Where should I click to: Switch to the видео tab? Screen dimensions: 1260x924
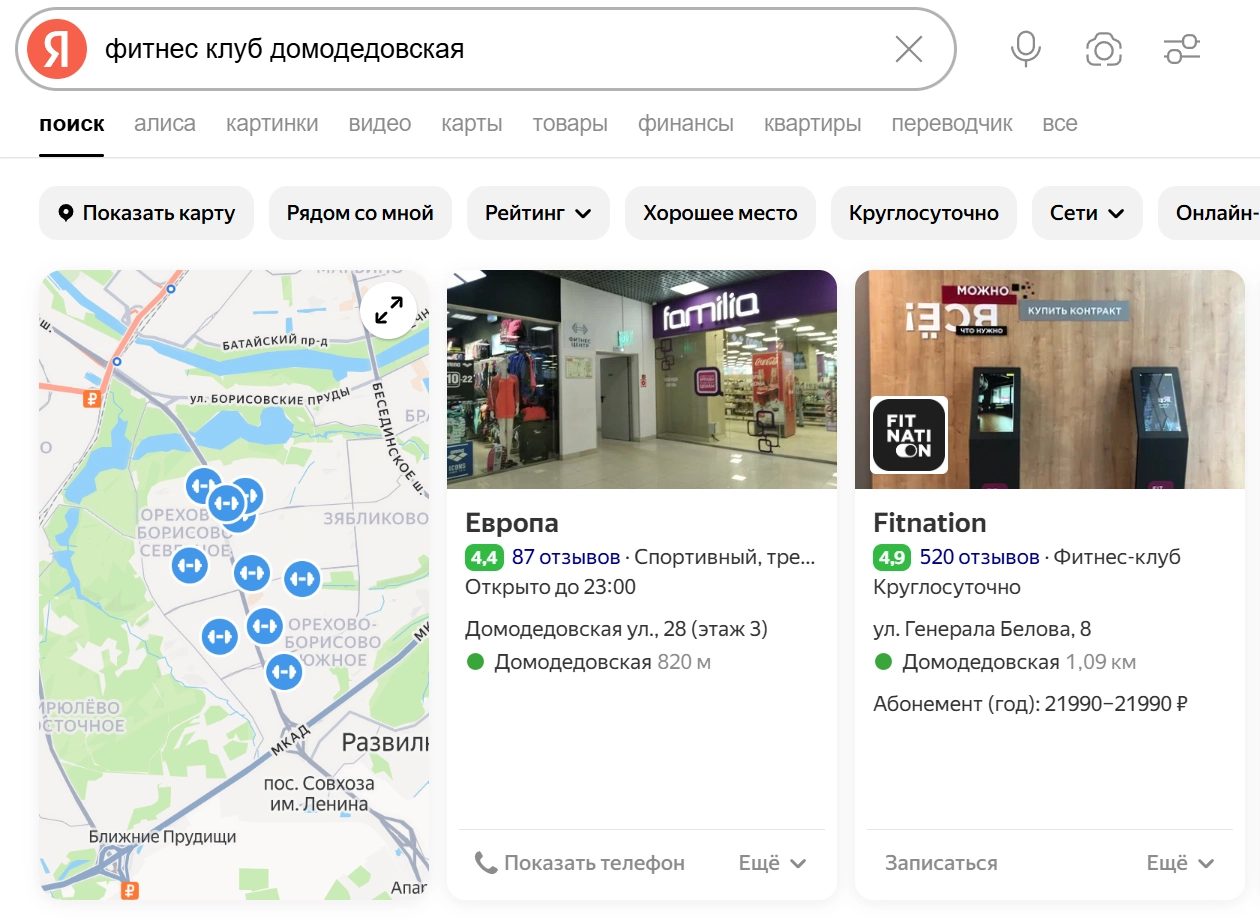[x=380, y=124]
